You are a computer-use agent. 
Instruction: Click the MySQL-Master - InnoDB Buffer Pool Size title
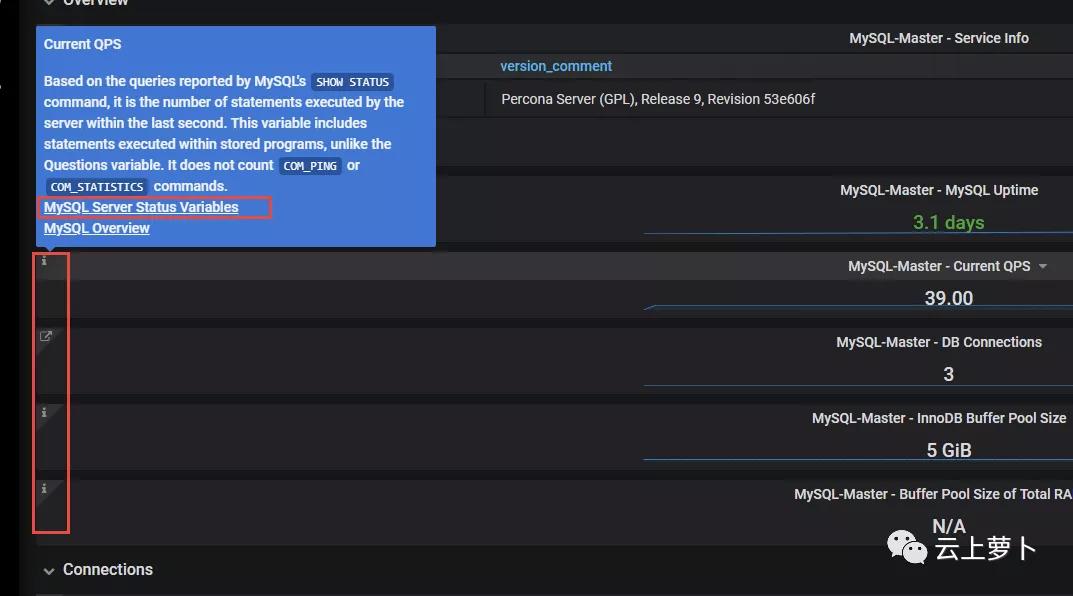click(939, 418)
